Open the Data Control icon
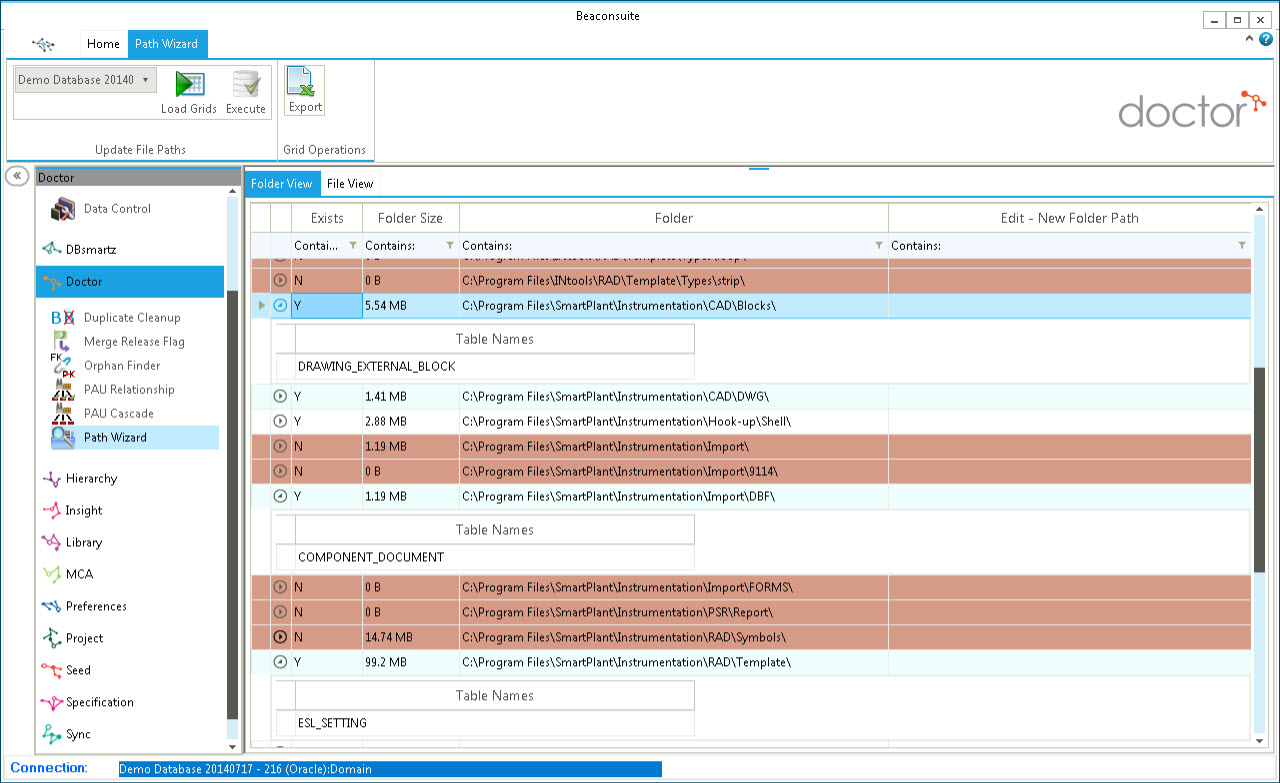1280x783 pixels. coord(65,209)
